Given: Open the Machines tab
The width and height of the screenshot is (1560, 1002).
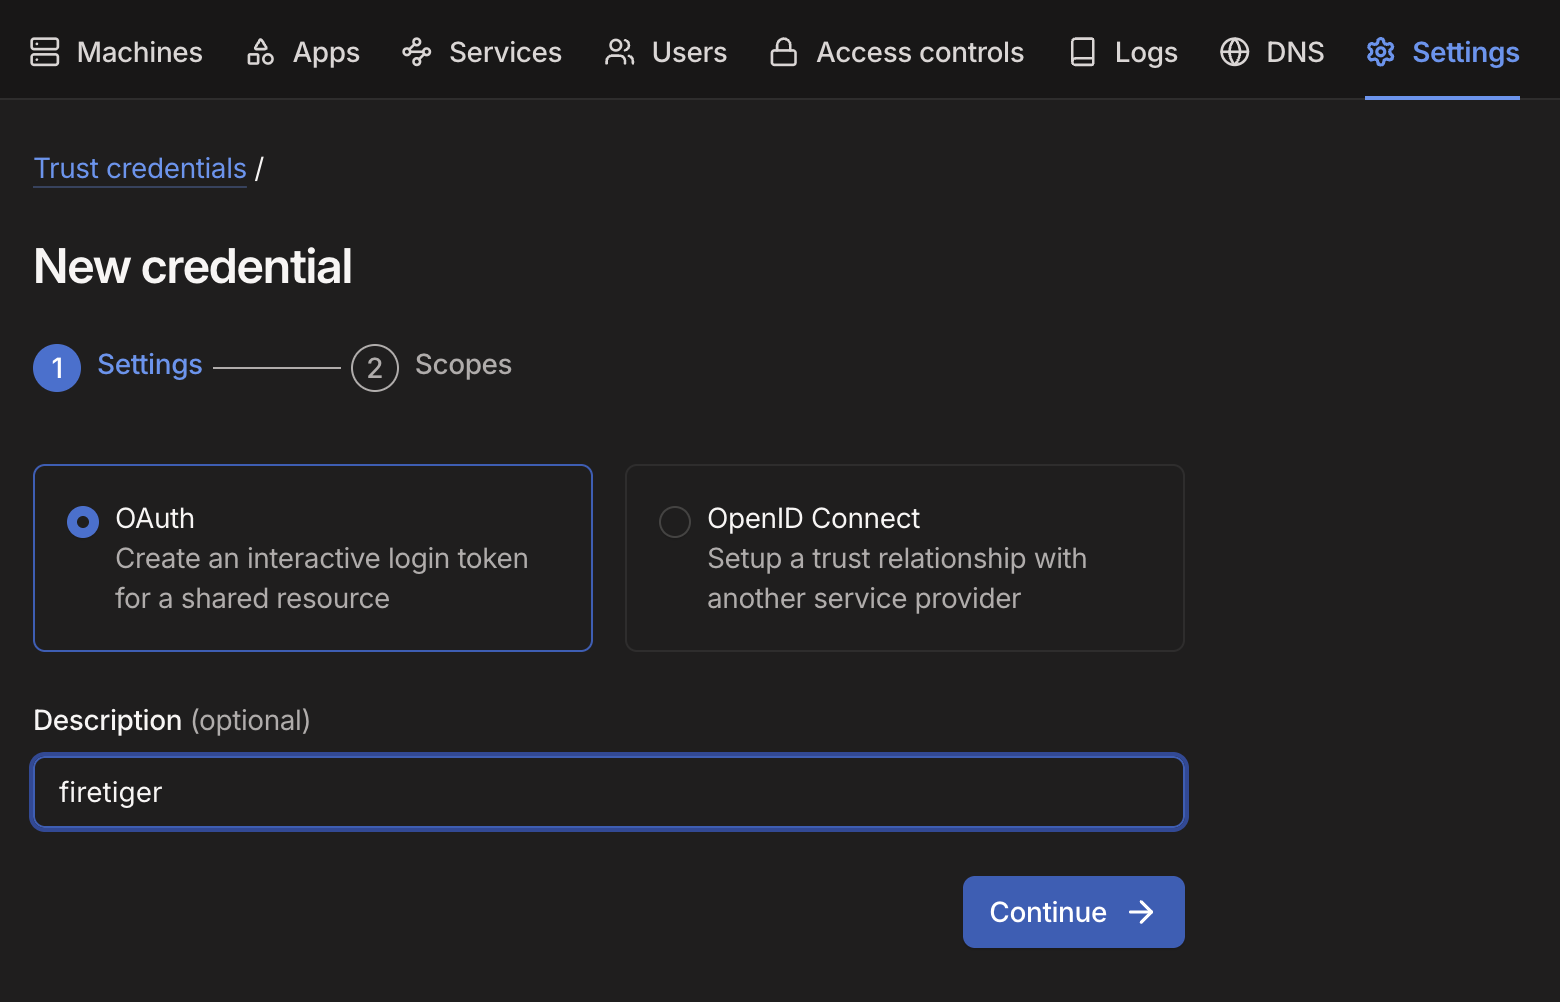Looking at the screenshot, I should [116, 52].
